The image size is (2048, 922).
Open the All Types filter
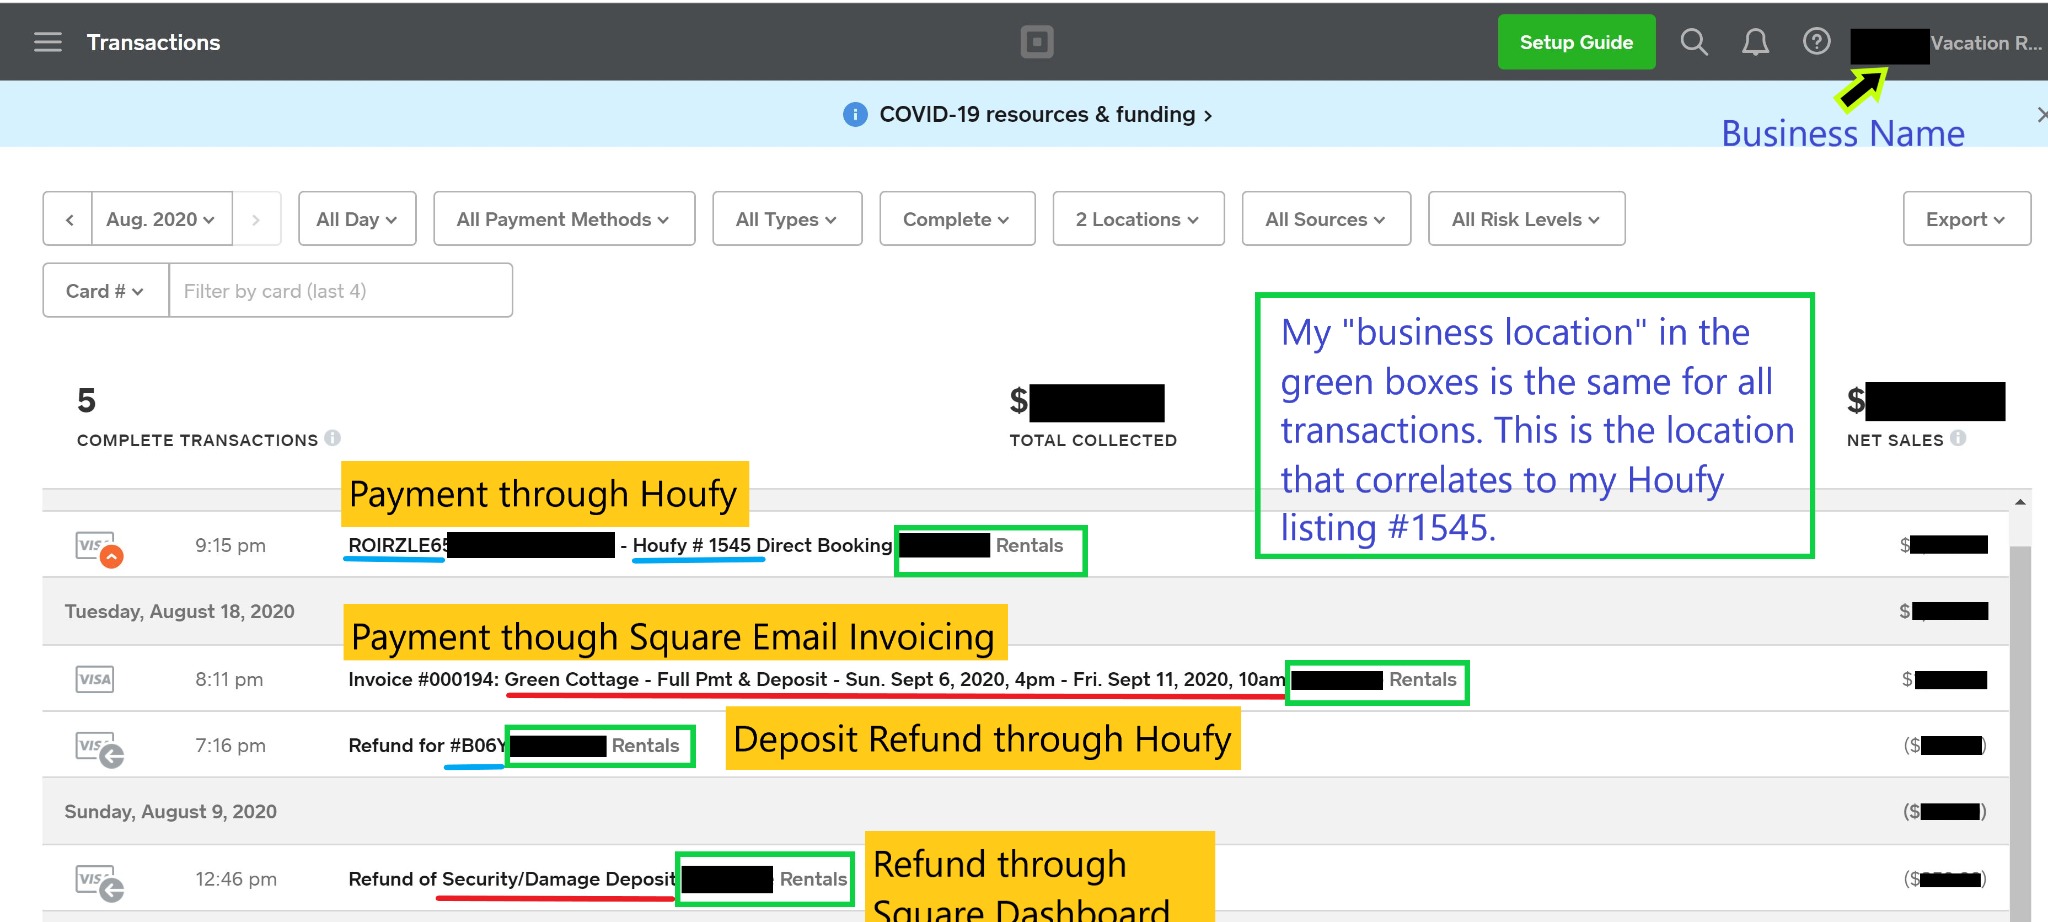(787, 219)
